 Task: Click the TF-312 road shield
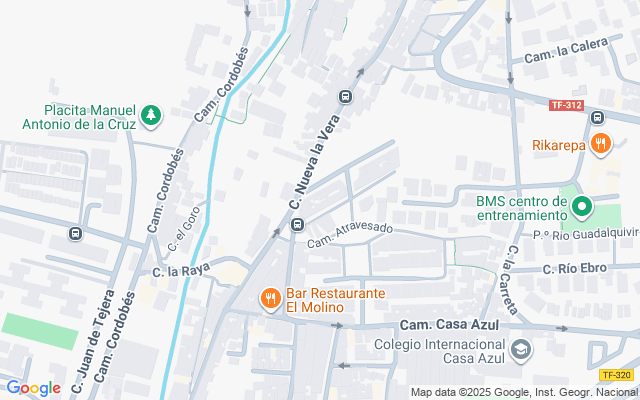coord(566,105)
